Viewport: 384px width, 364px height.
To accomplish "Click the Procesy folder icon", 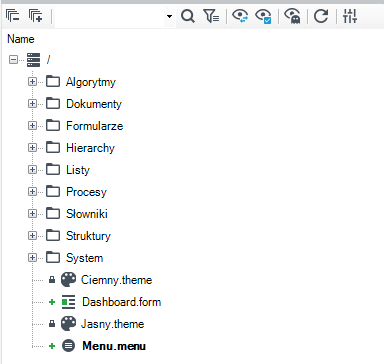I will (x=53, y=191).
